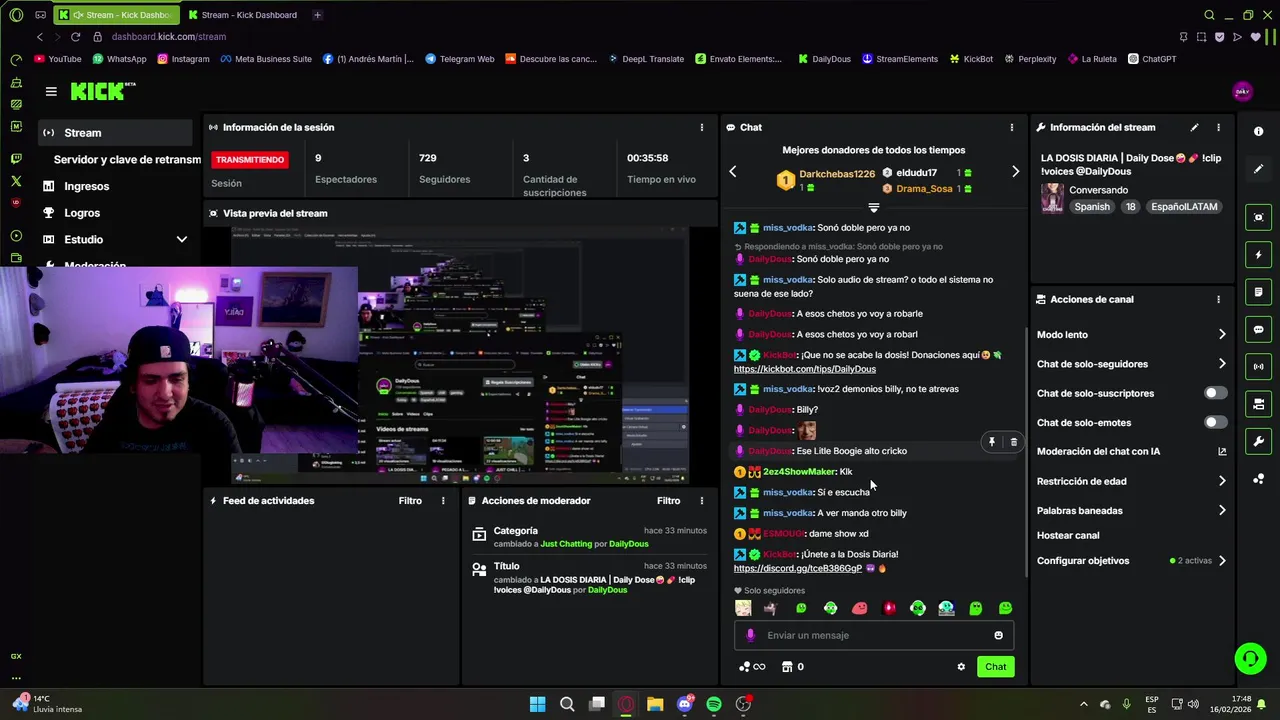Click the Just Chatting category link
Viewport: 1280px width, 720px height.
(566, 544)
